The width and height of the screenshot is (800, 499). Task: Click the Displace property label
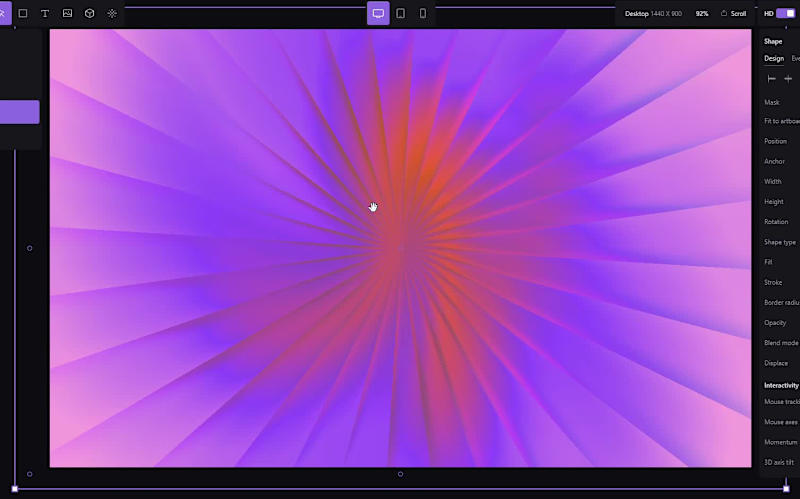coord(776,363)
